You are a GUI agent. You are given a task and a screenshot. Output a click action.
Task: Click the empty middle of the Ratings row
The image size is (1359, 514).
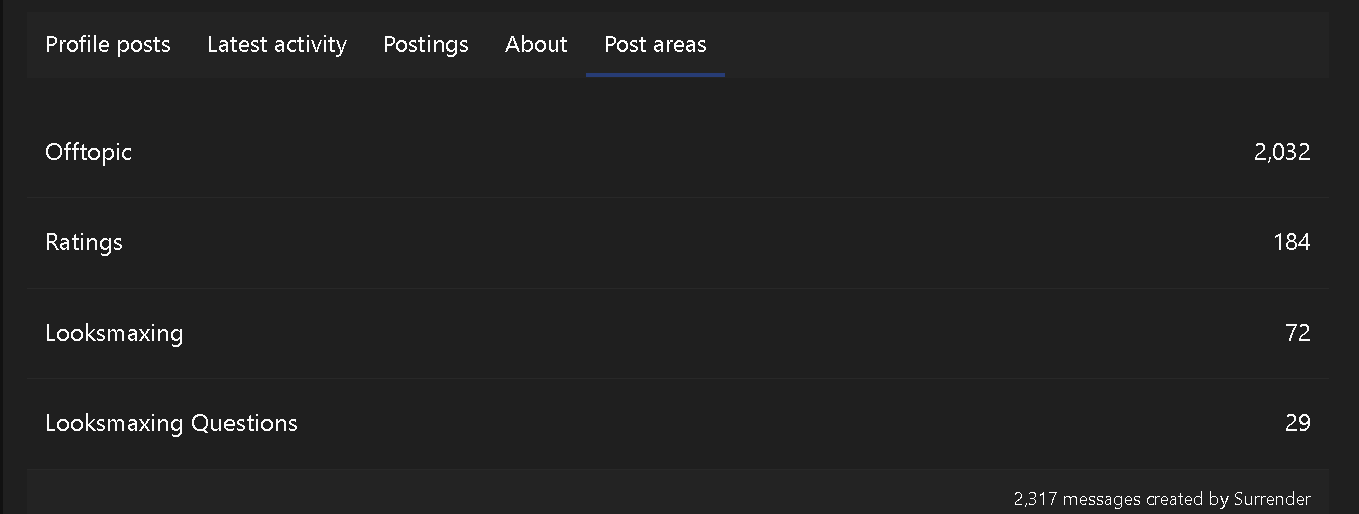click(x=680, y=242)
